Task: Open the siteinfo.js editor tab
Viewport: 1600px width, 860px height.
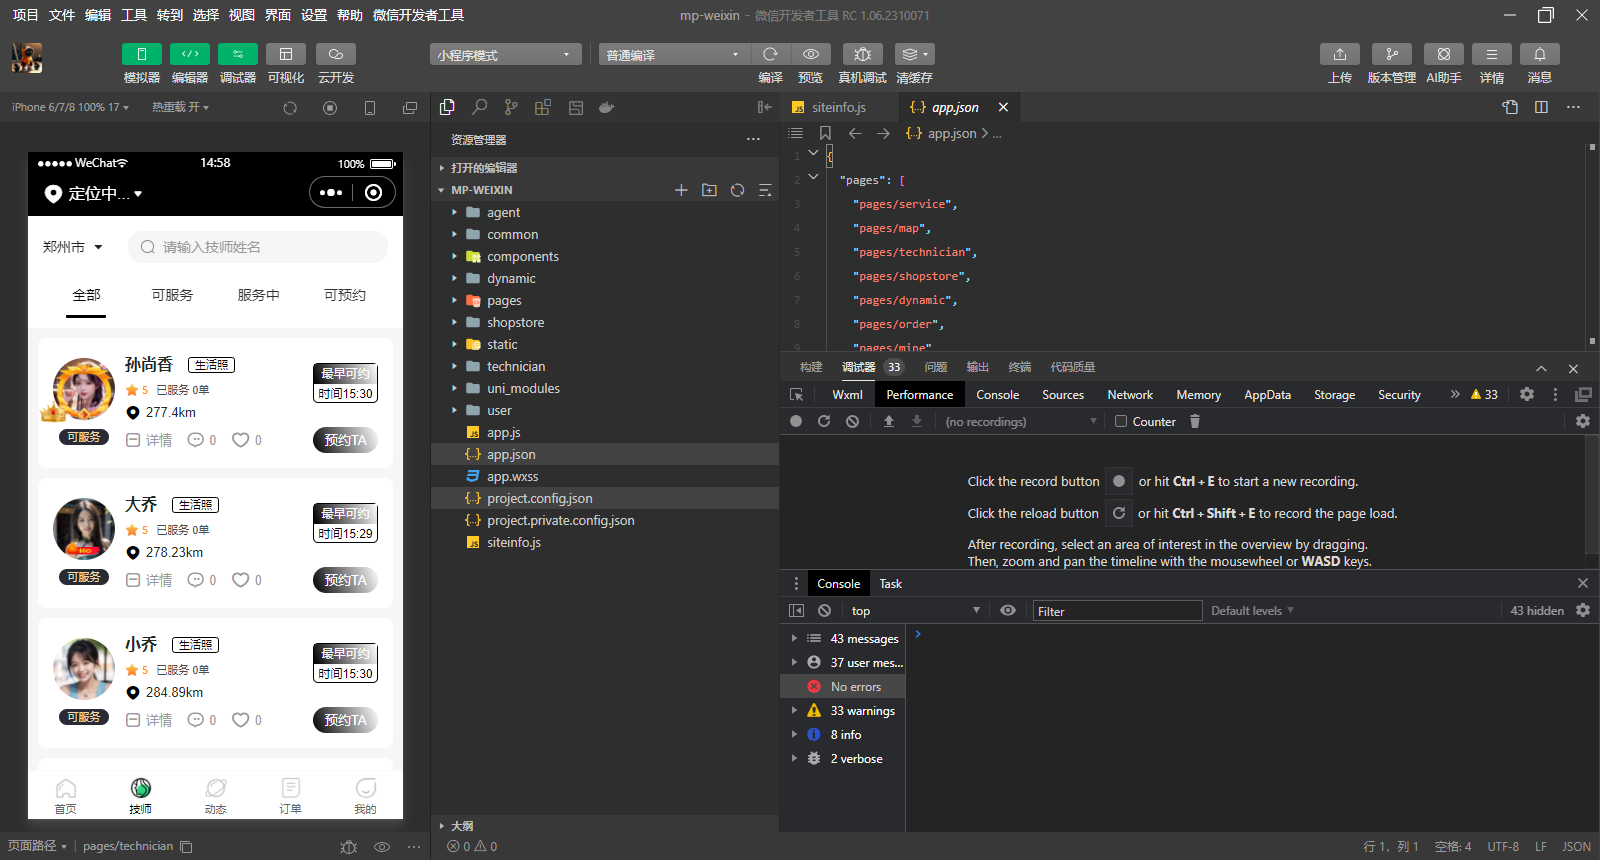Action: (x=838, y=108)
